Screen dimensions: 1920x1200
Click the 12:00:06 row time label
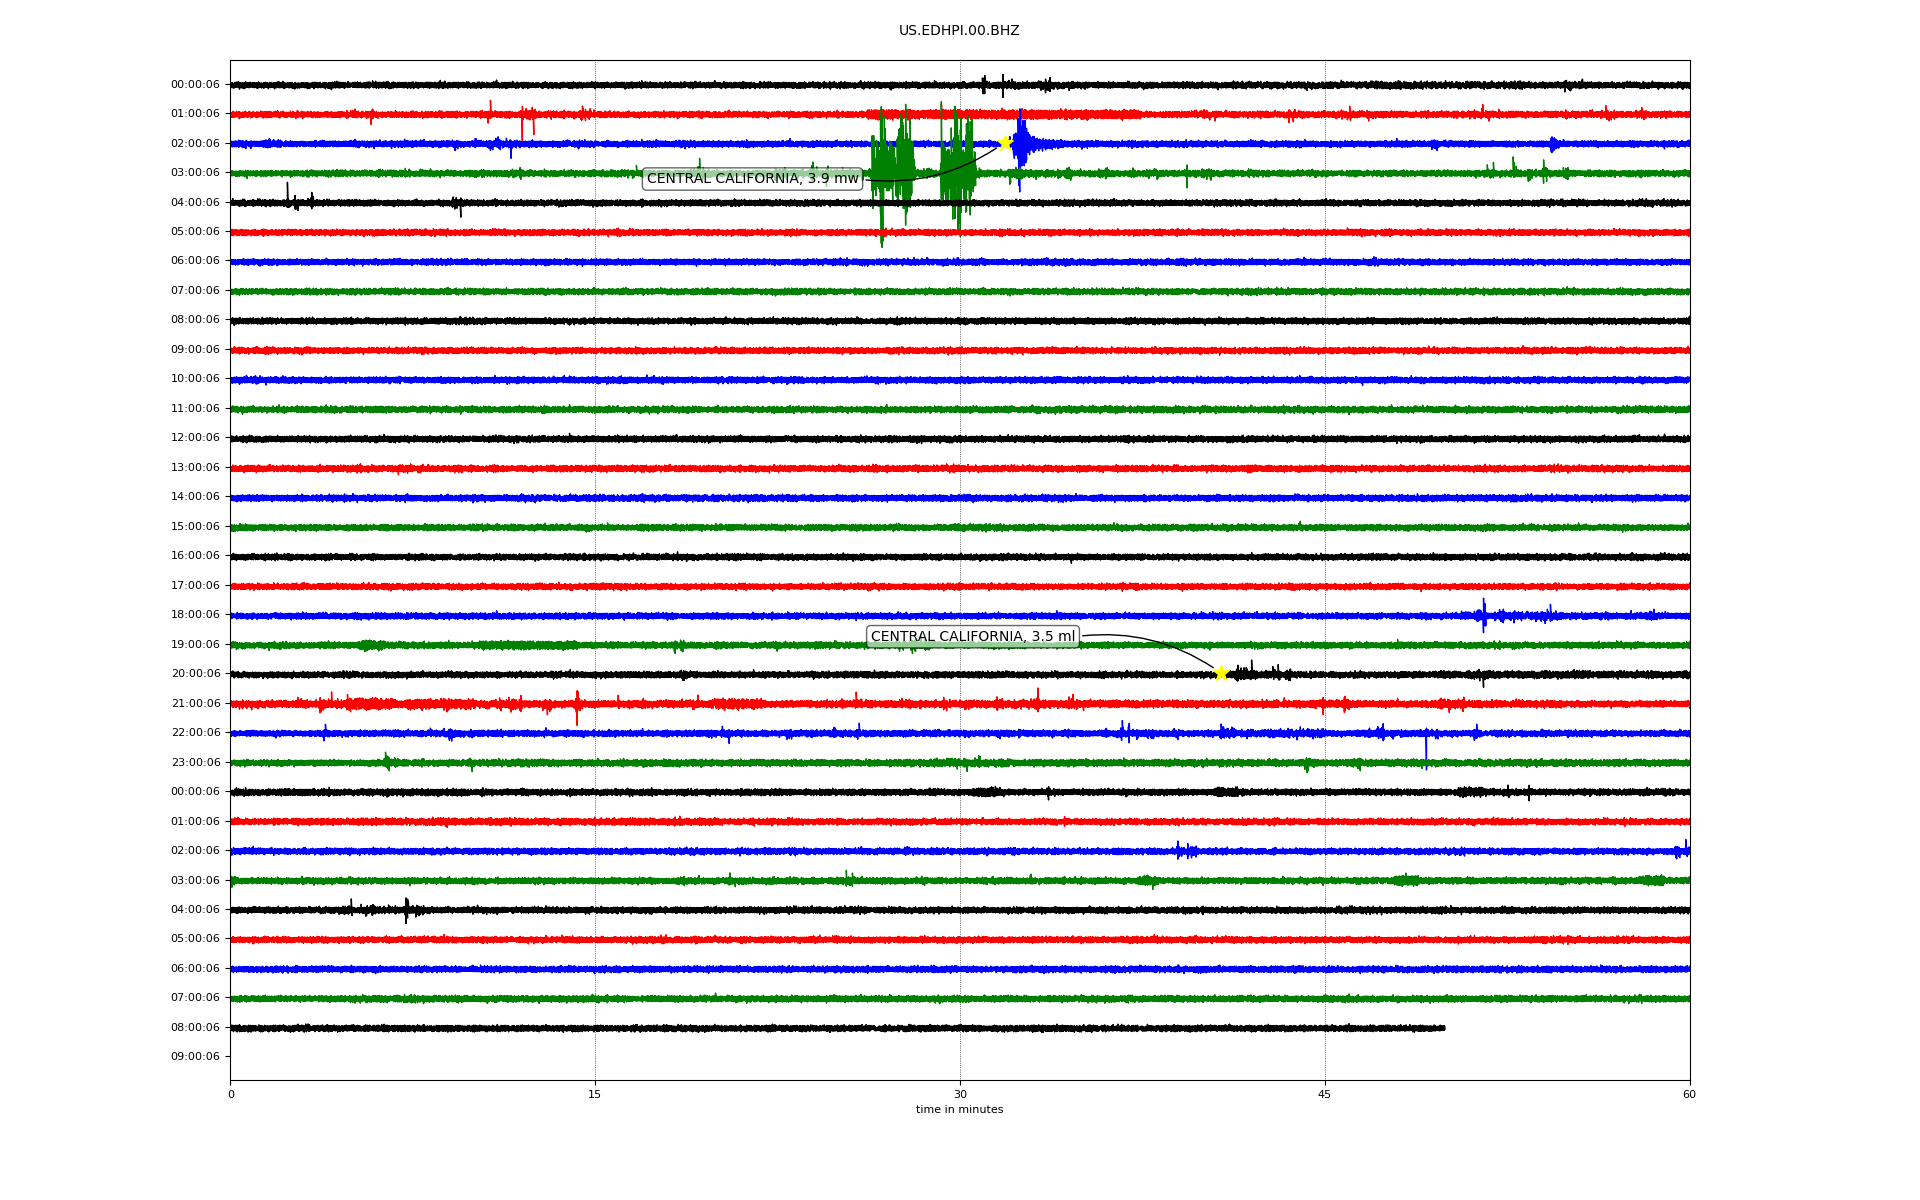click(195, 438)
